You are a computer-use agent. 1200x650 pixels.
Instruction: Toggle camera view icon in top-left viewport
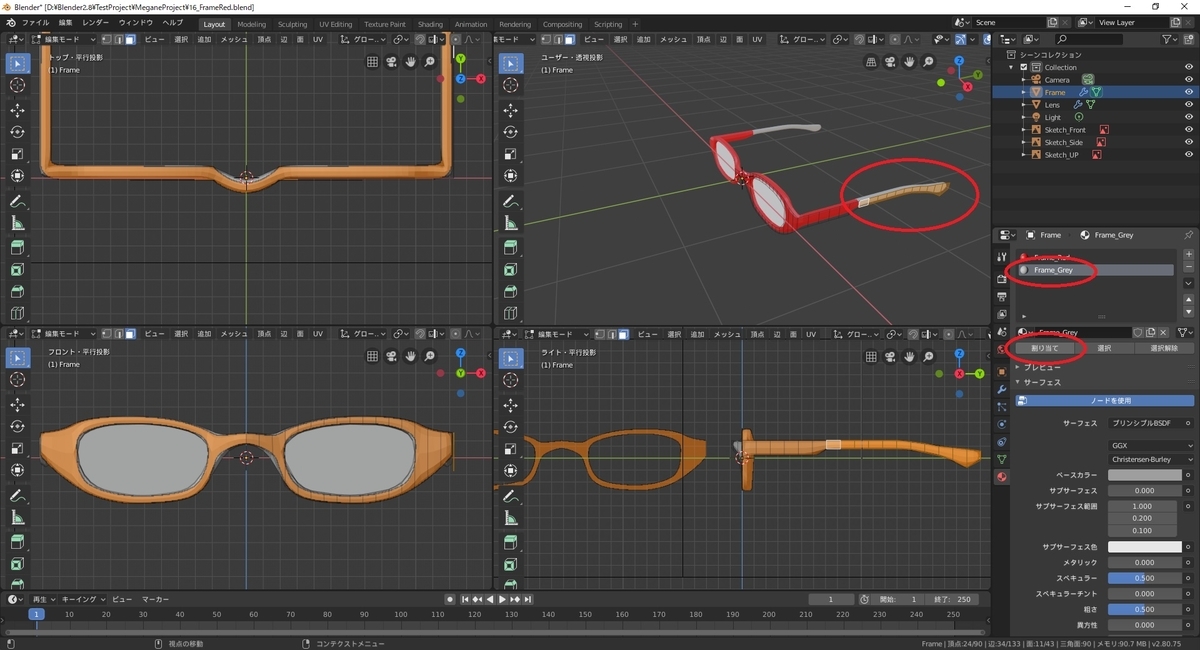391,62
